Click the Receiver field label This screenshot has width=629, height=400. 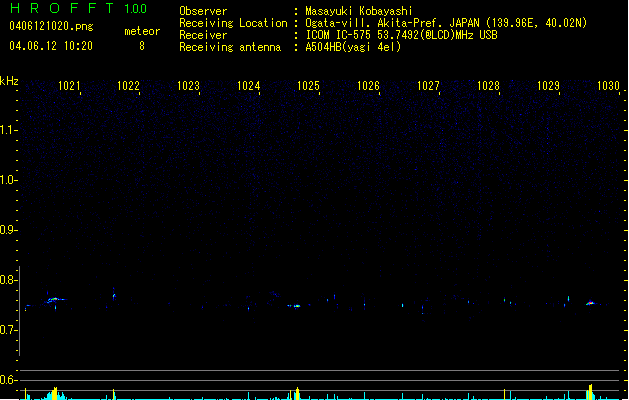203,35
